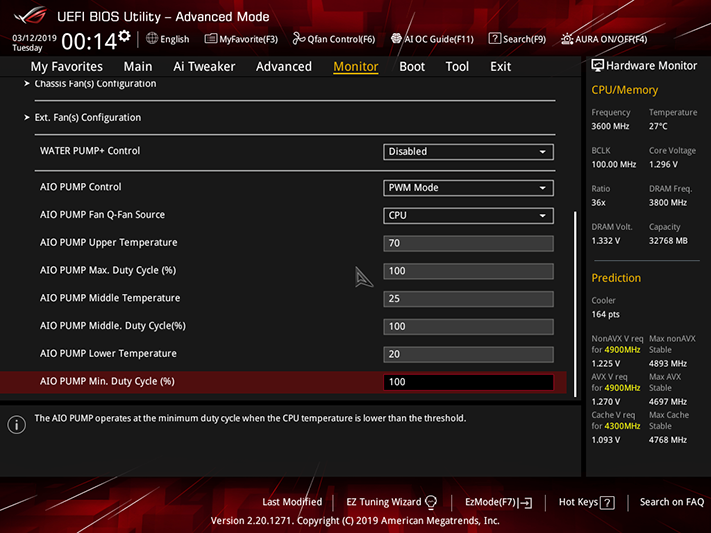This screenshot has width=711, height=533.
Task: Edit AIO PUMP Max. Duty Cycle field
Action: coord(468,271)
